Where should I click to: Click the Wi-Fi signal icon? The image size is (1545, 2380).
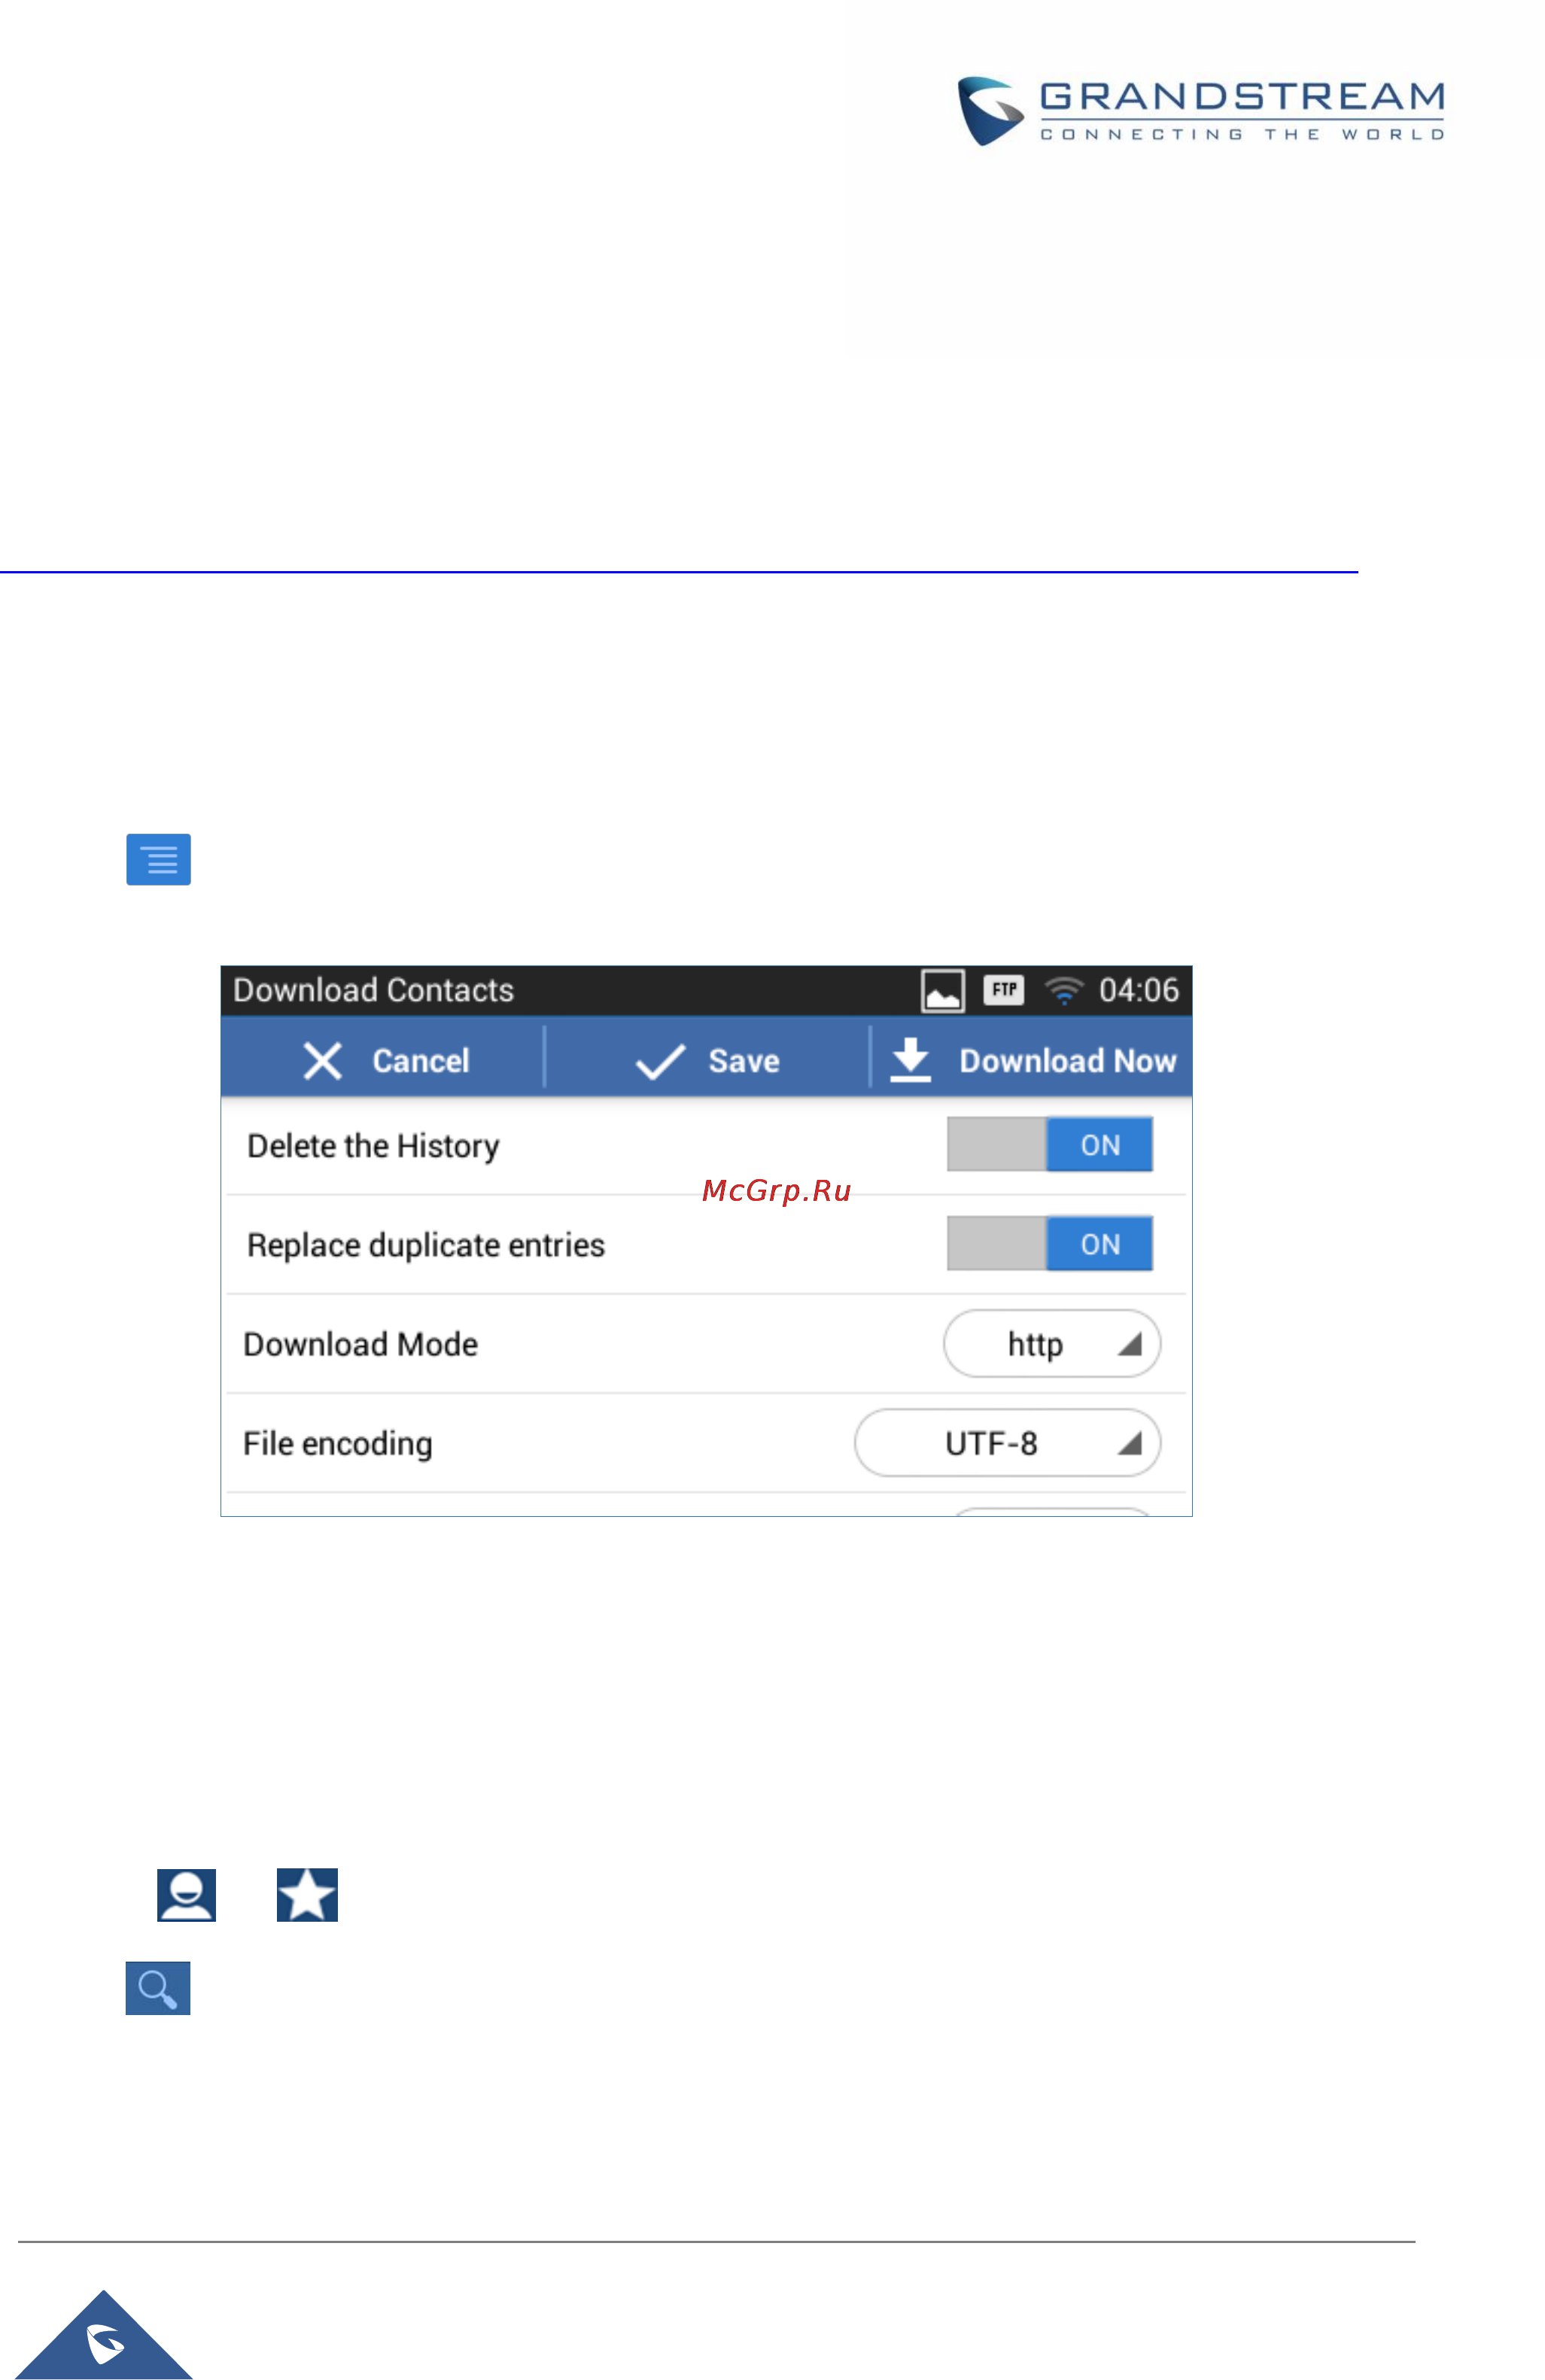[1063, 990]
